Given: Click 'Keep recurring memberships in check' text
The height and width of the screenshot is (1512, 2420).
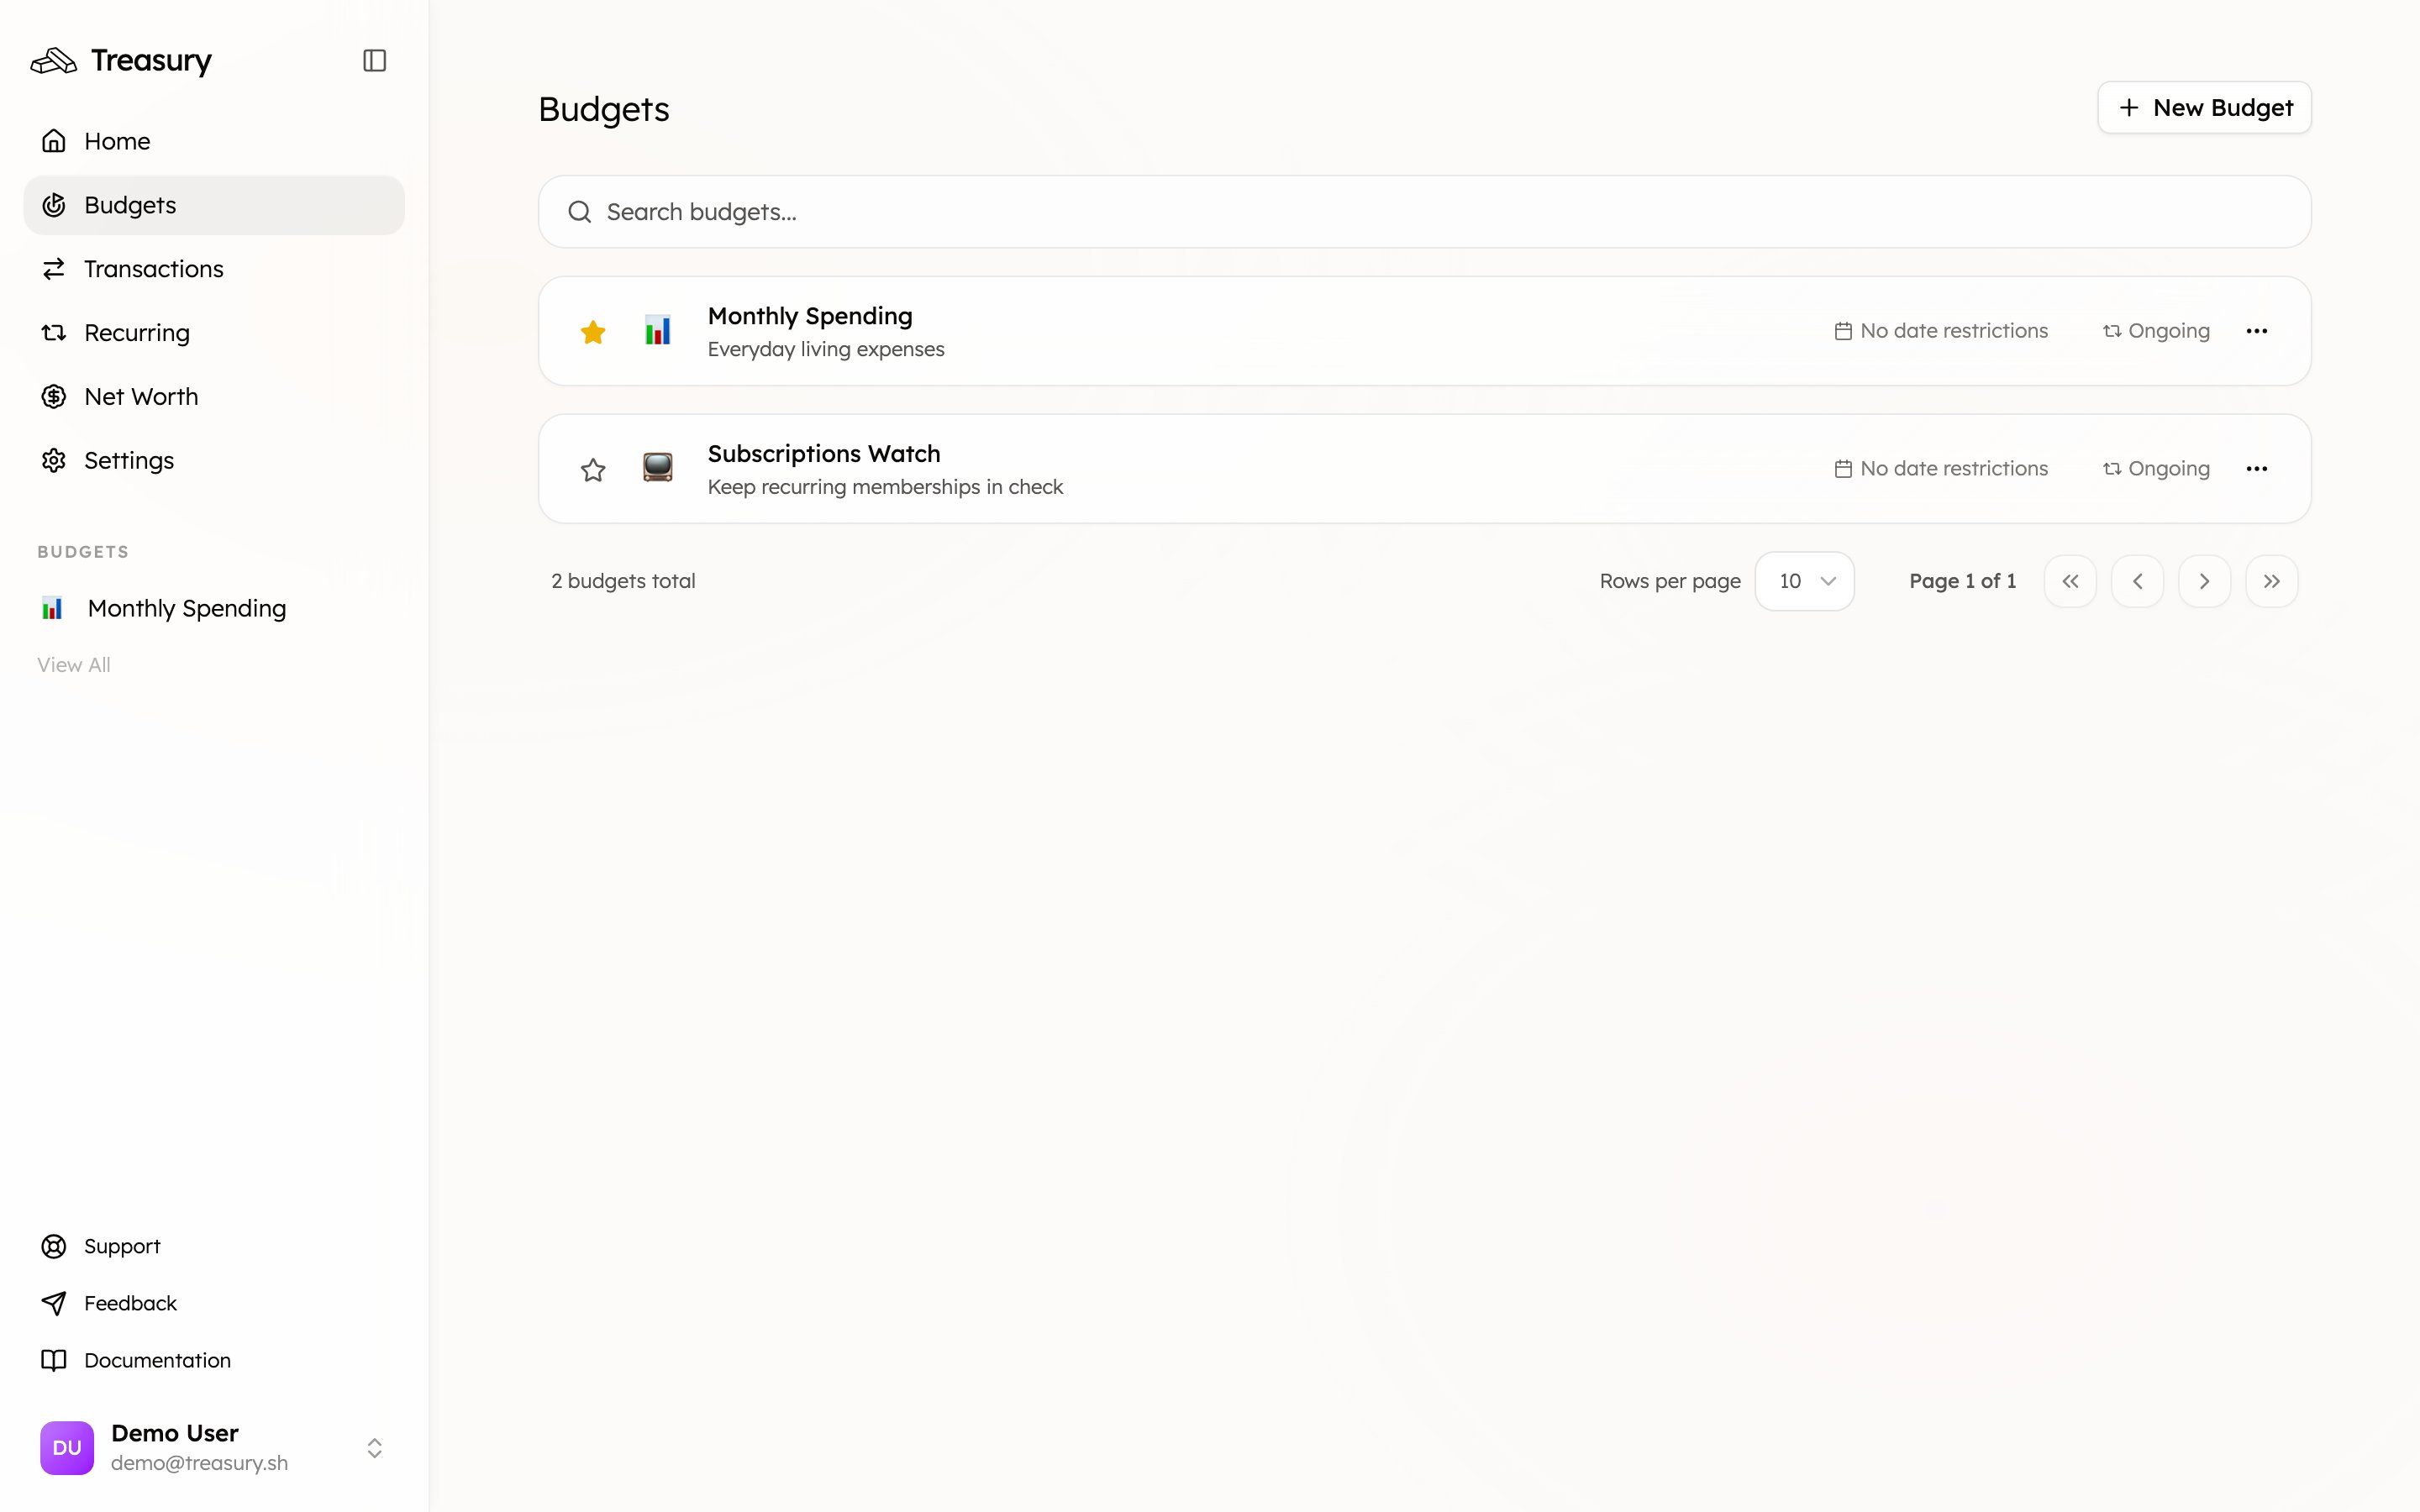Looking at the screenshot, I should [885, 487].
